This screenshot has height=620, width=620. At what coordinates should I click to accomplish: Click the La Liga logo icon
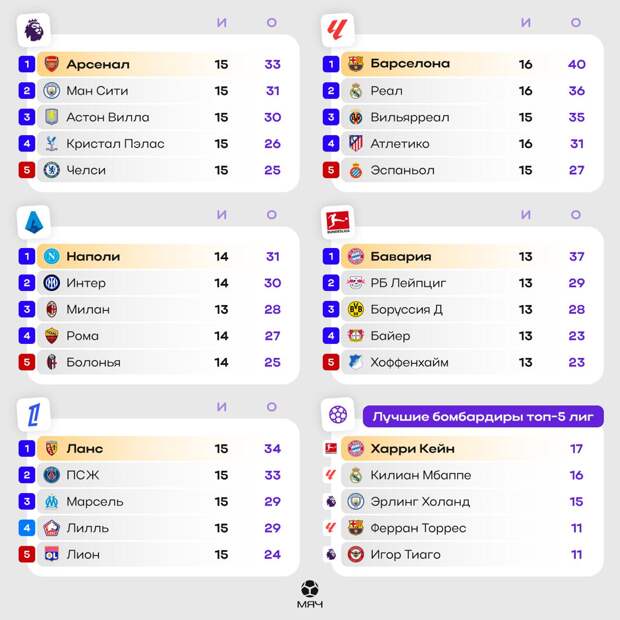[x=338, y=29]
